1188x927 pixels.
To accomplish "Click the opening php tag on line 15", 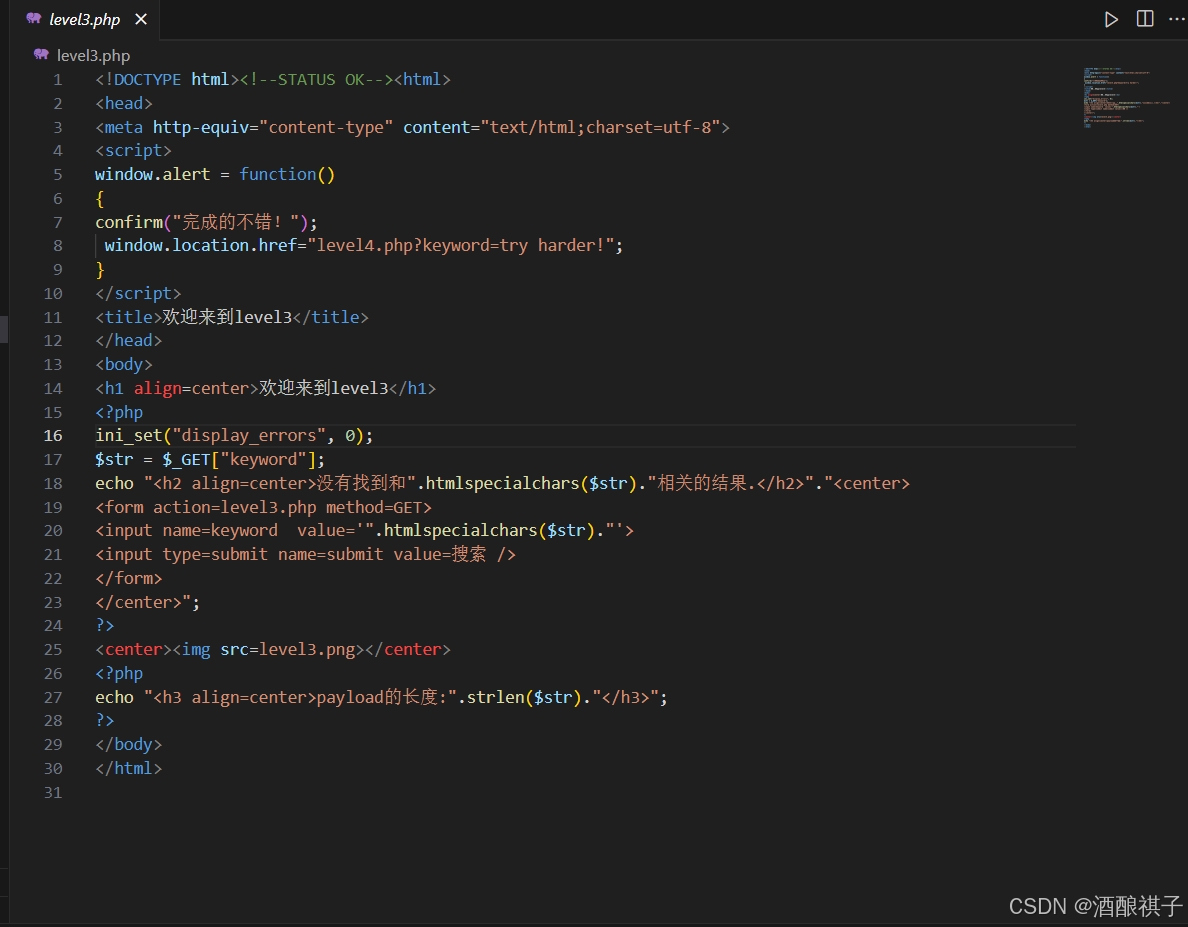I will pyautogui.click(x=119, y=412).
